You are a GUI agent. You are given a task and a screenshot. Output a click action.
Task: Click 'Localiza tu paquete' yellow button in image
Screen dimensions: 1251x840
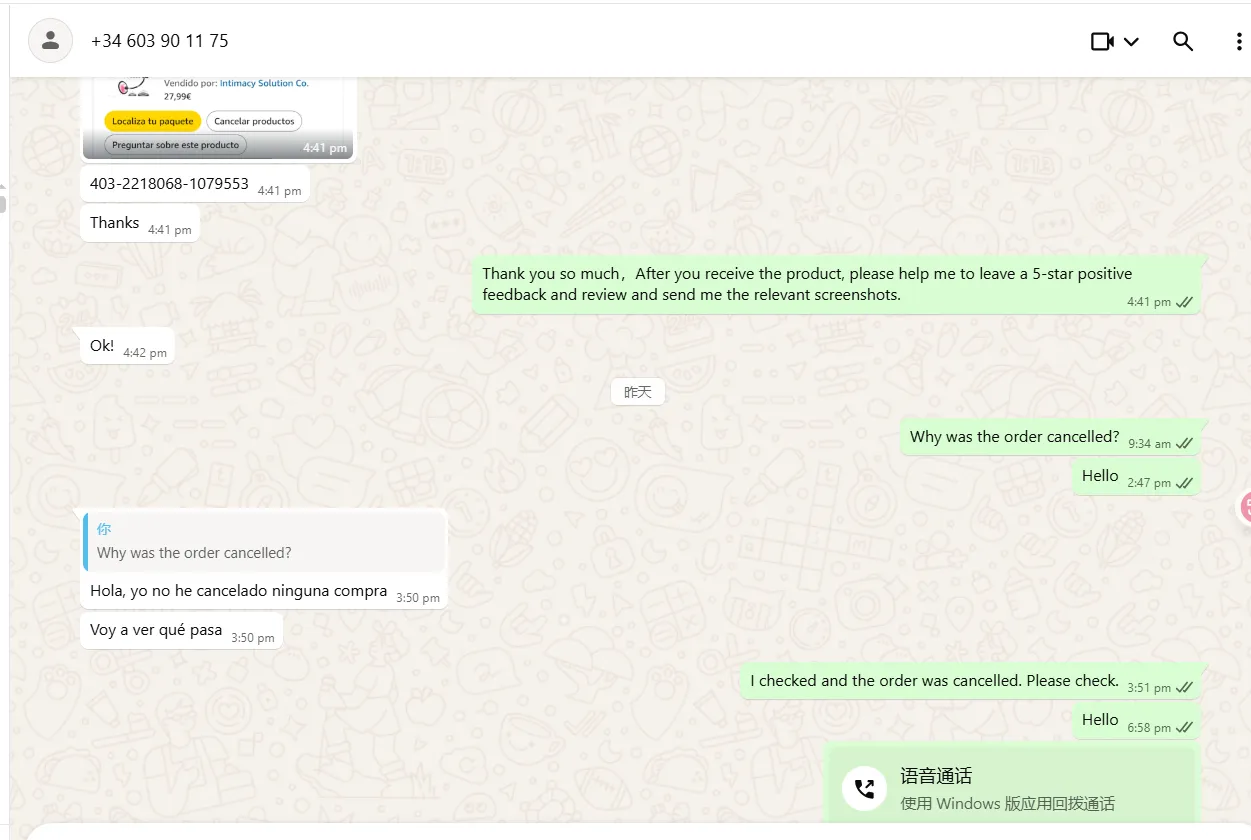click(152, 121)
